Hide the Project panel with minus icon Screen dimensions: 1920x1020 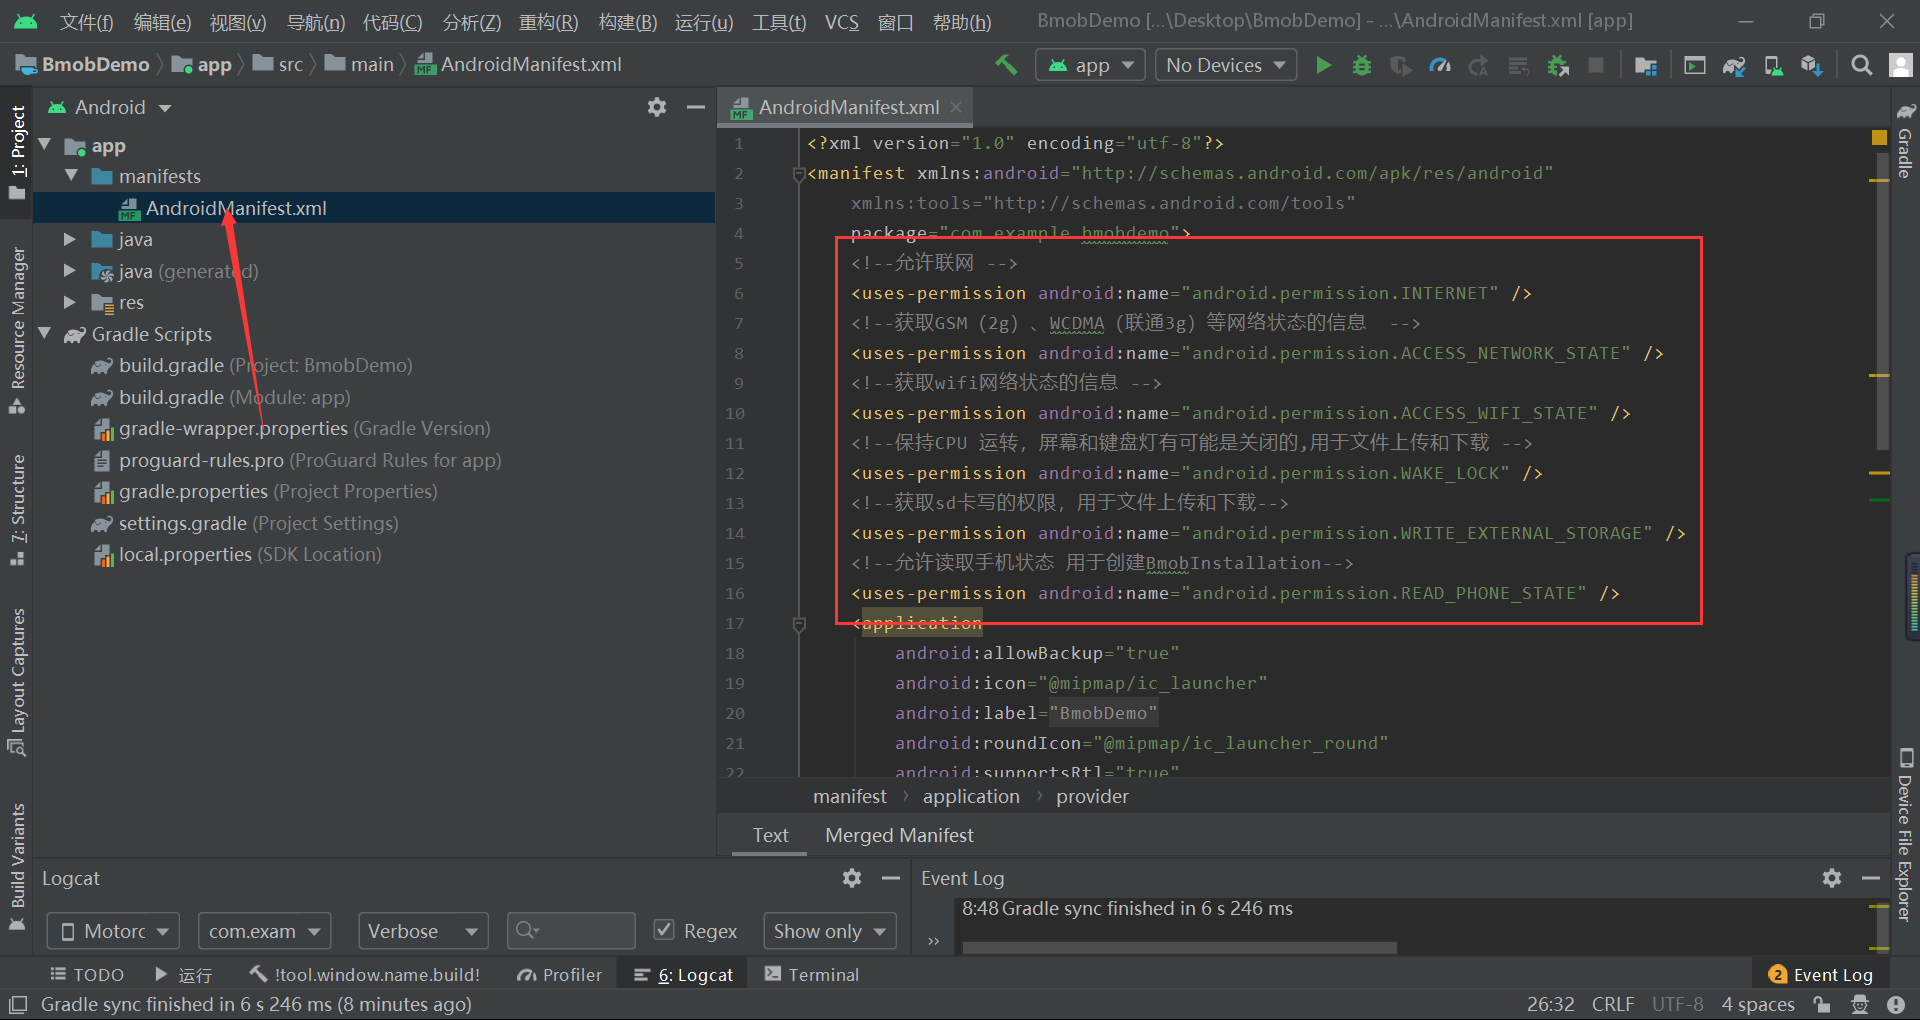(x=696, y=107)
